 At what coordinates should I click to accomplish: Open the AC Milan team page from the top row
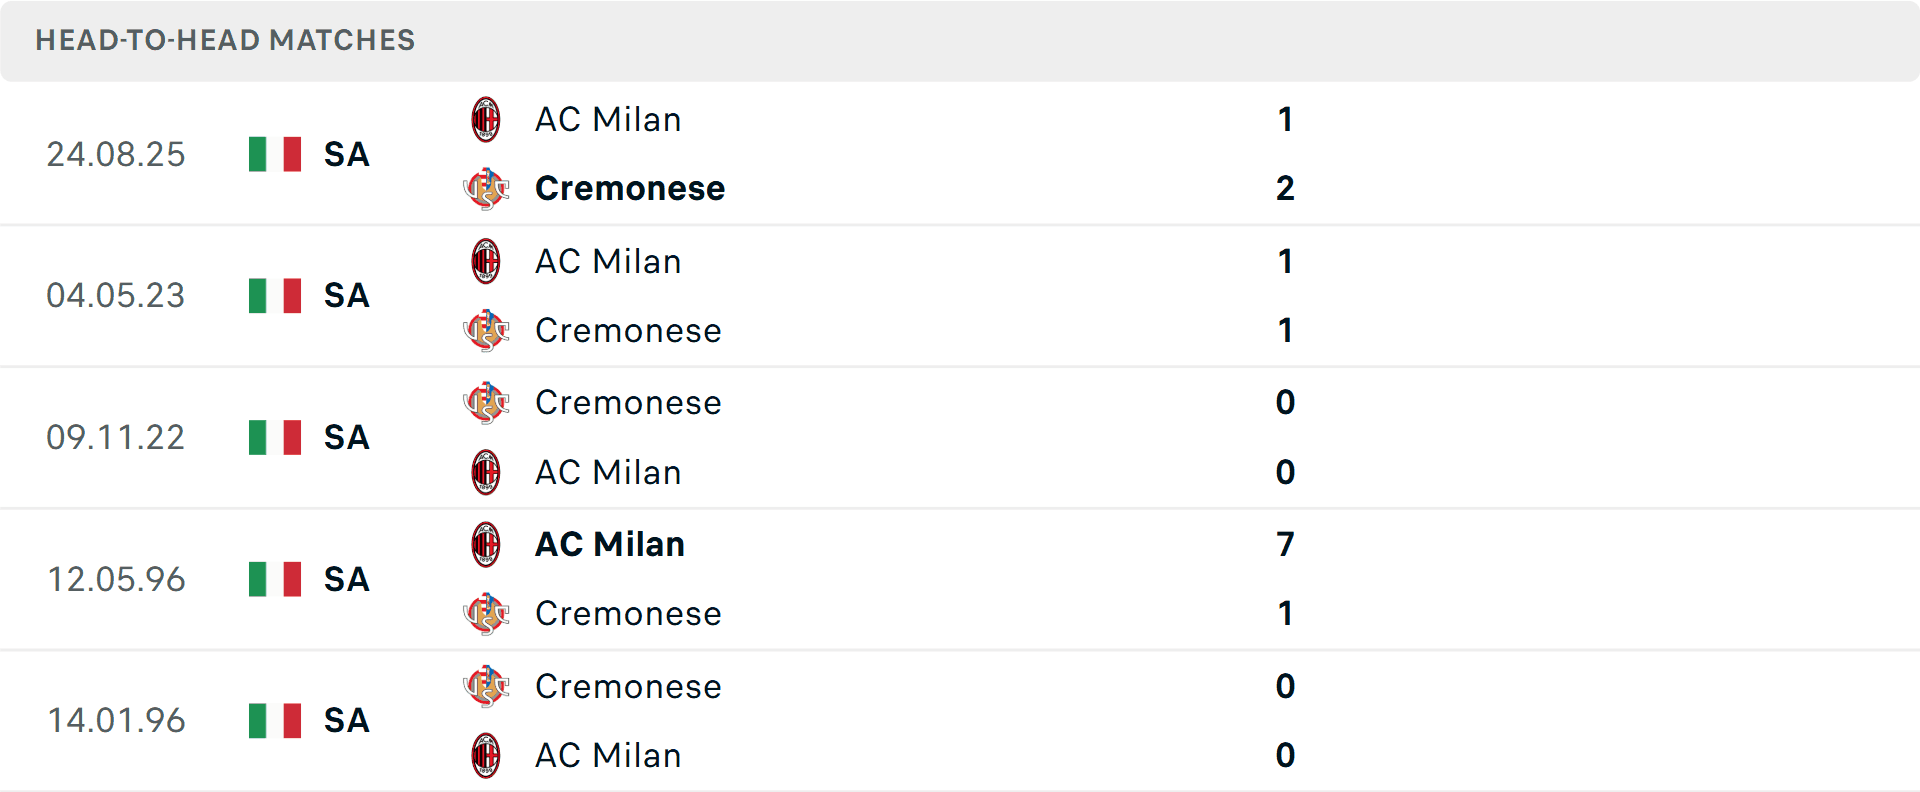coord(607,119)
